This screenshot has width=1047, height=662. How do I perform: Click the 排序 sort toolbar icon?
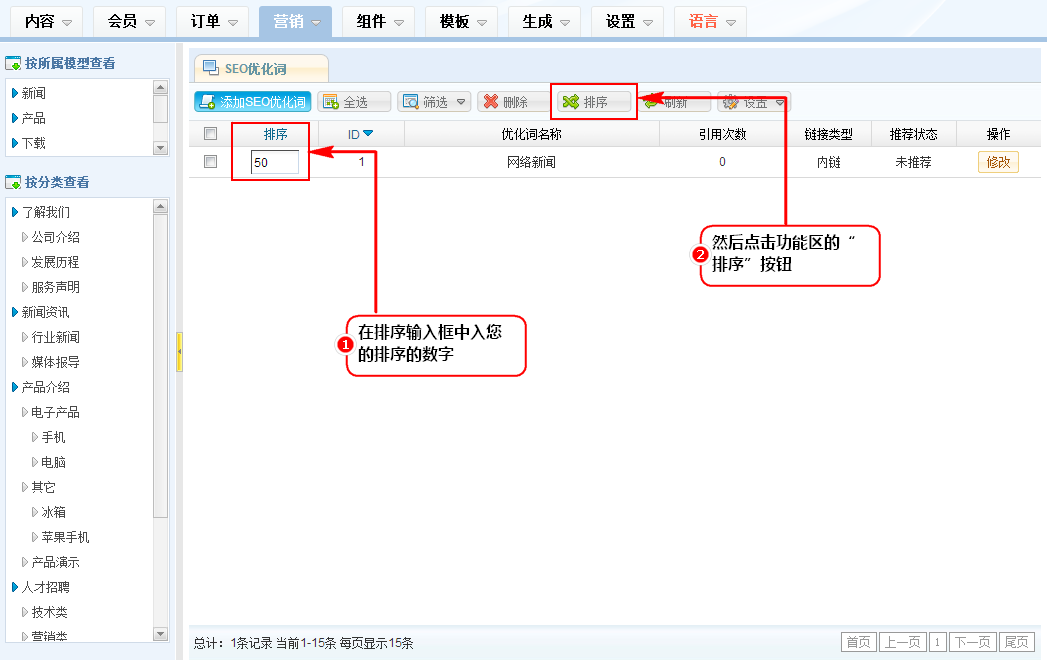coord(571,102)
